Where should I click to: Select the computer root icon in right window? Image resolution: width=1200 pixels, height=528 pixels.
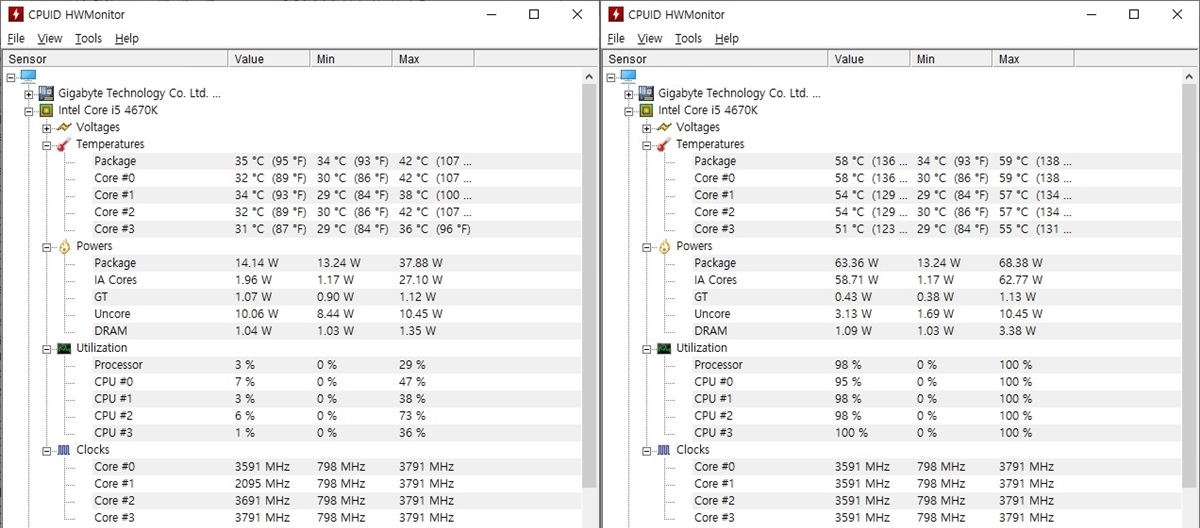point(628,76)
